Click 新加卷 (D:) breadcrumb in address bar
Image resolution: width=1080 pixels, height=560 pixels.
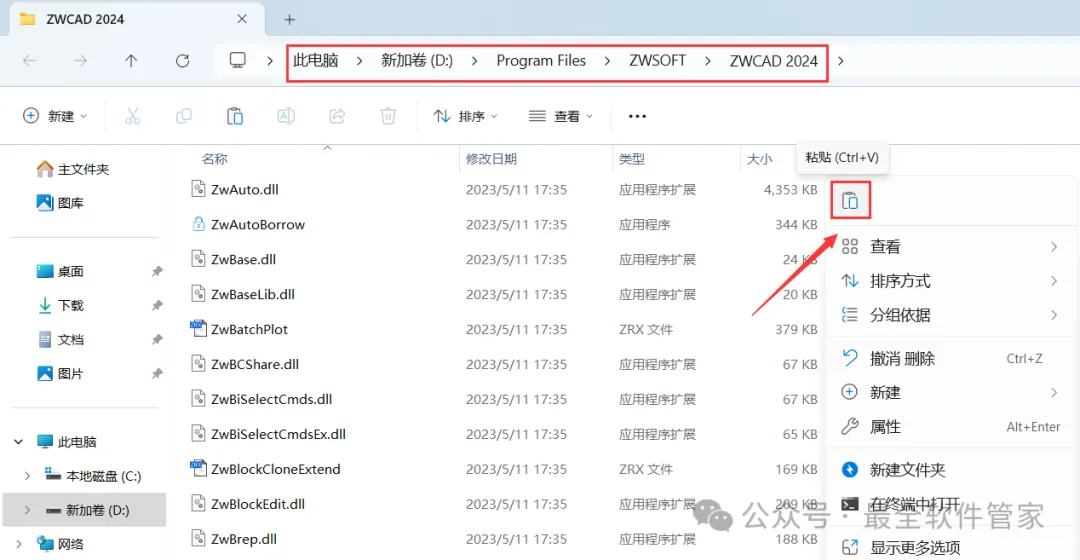tap(417, 61)
